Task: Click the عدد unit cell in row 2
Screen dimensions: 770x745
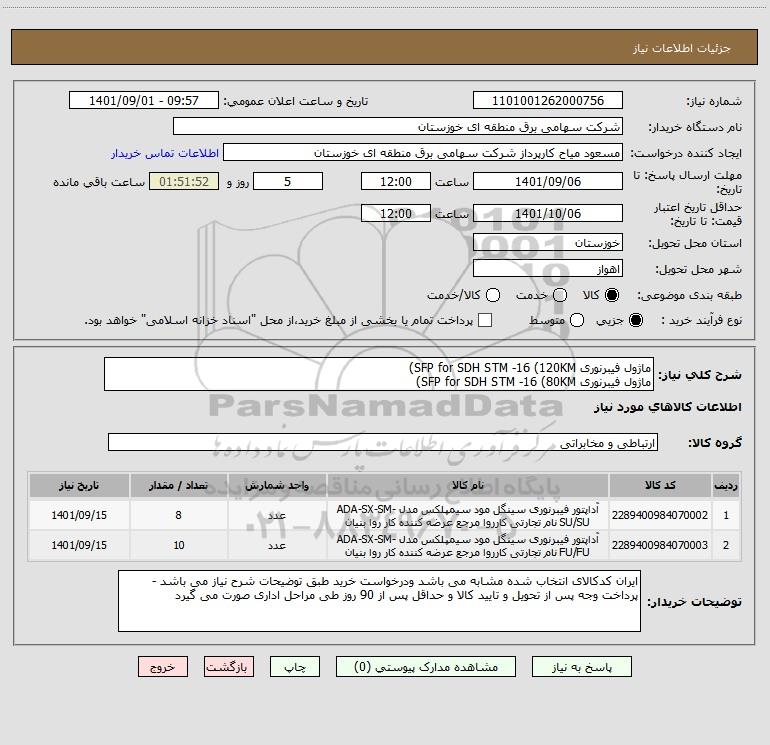Action: pyautogui.click(x=277, y=545)
